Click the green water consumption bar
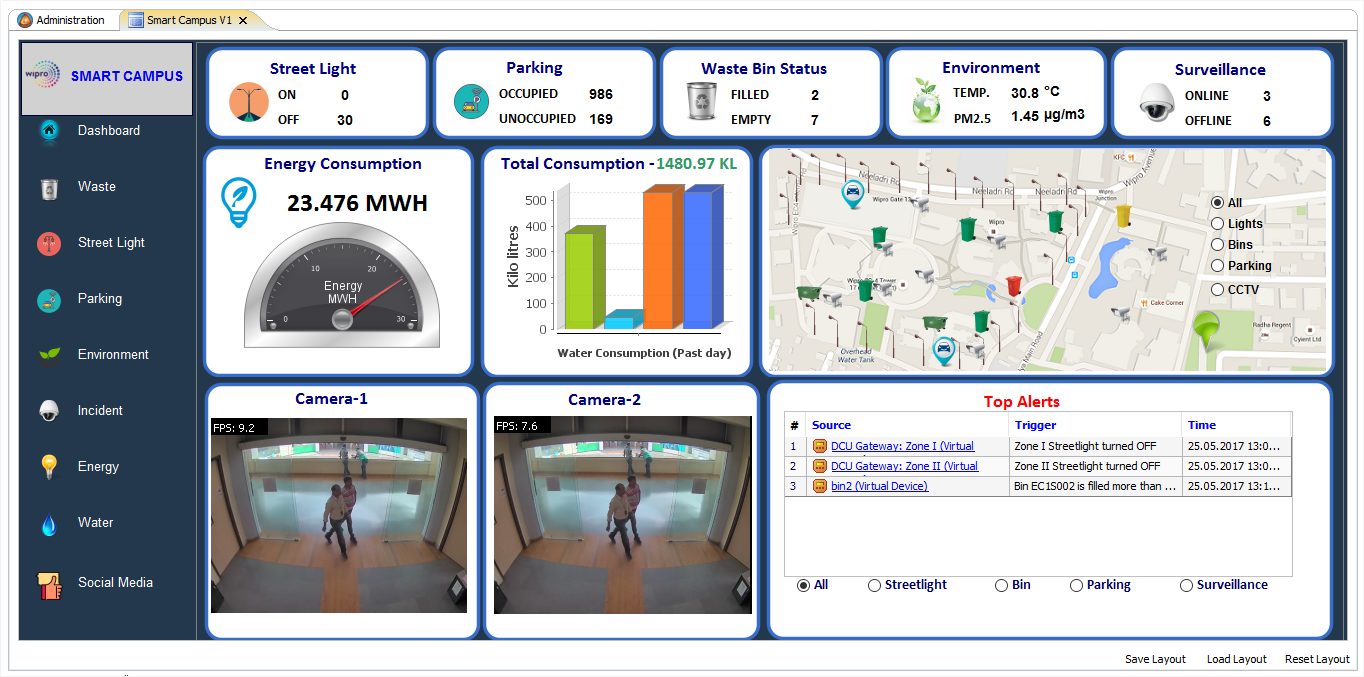 584,279
